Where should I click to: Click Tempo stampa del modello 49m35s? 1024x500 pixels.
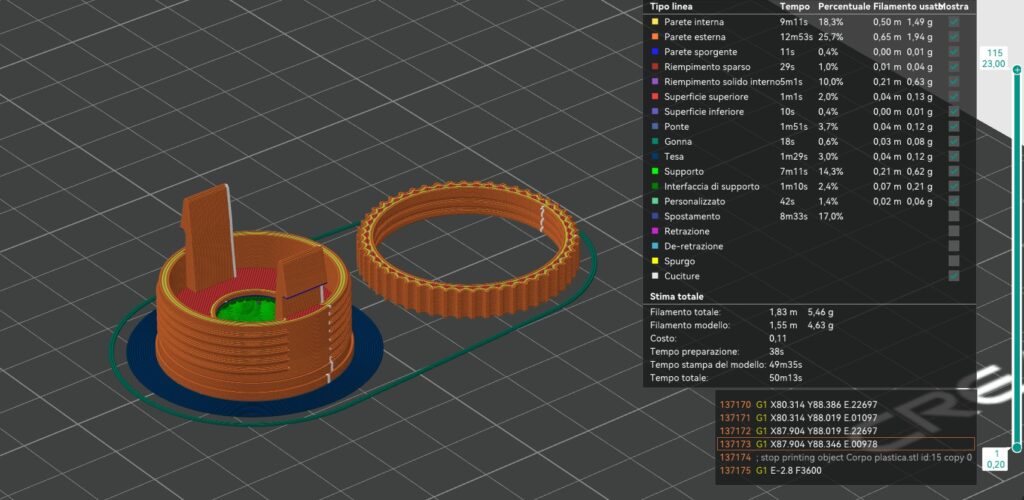pyautogui.click(x=786, y=364)
